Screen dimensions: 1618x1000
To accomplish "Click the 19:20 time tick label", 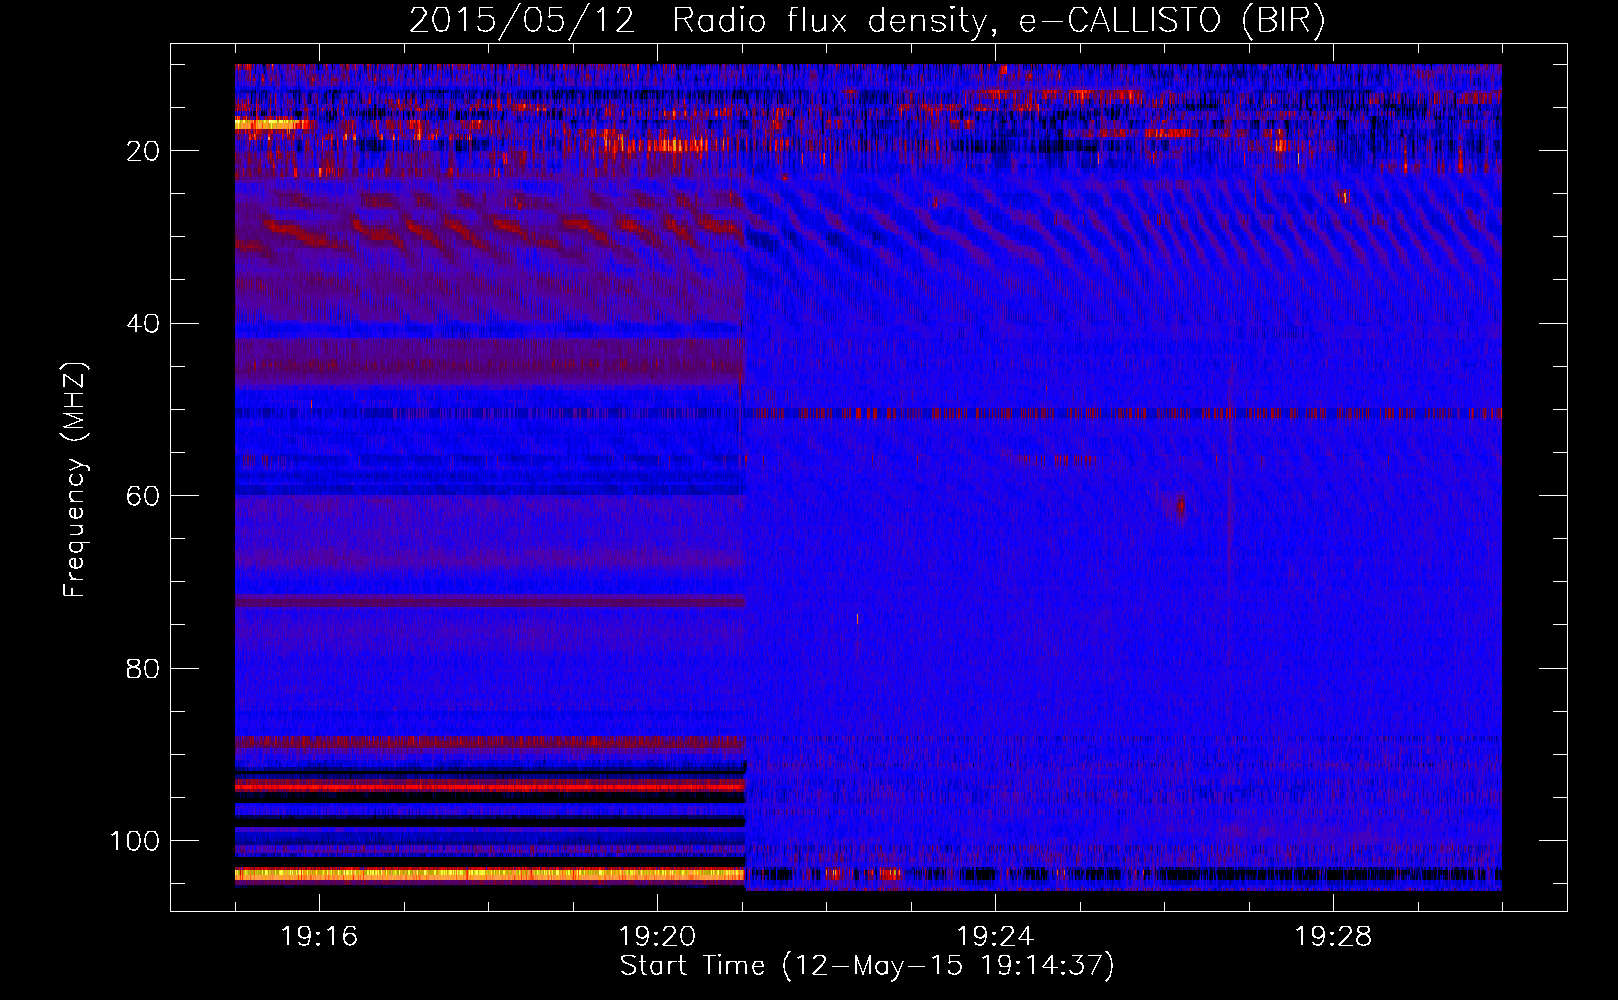I will point(657,937).
